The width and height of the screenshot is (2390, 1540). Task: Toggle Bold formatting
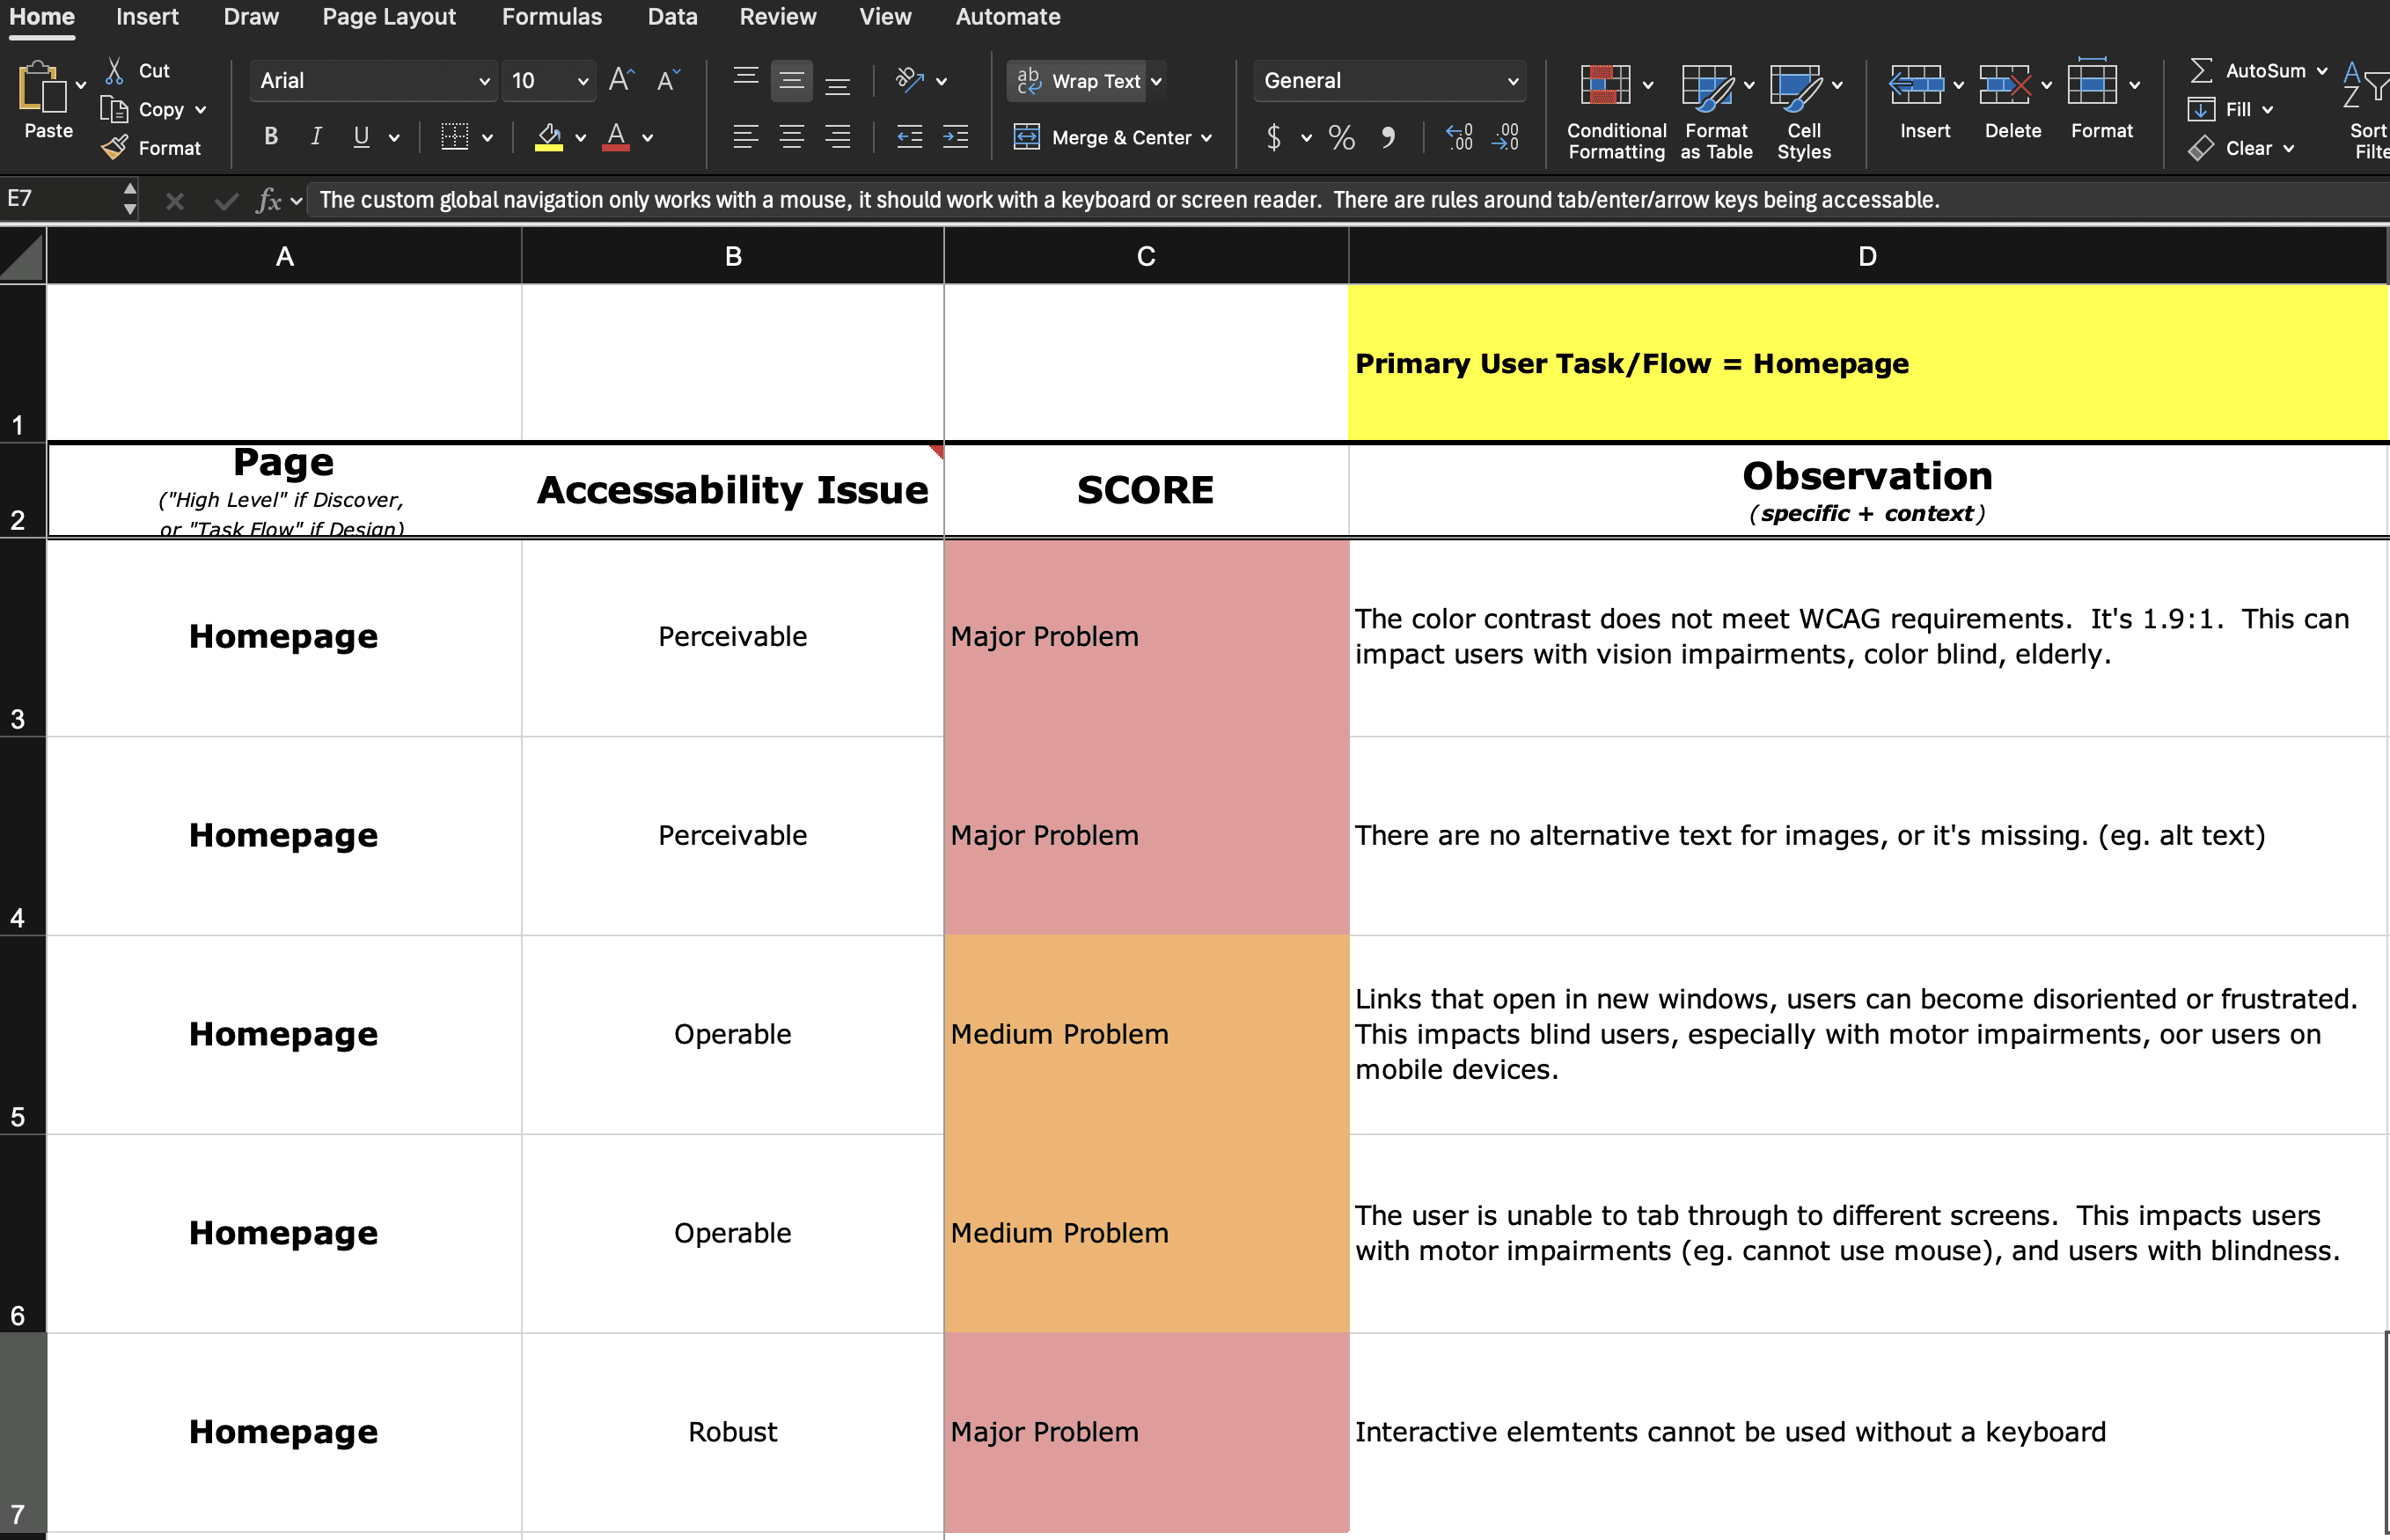click(270, 137)
